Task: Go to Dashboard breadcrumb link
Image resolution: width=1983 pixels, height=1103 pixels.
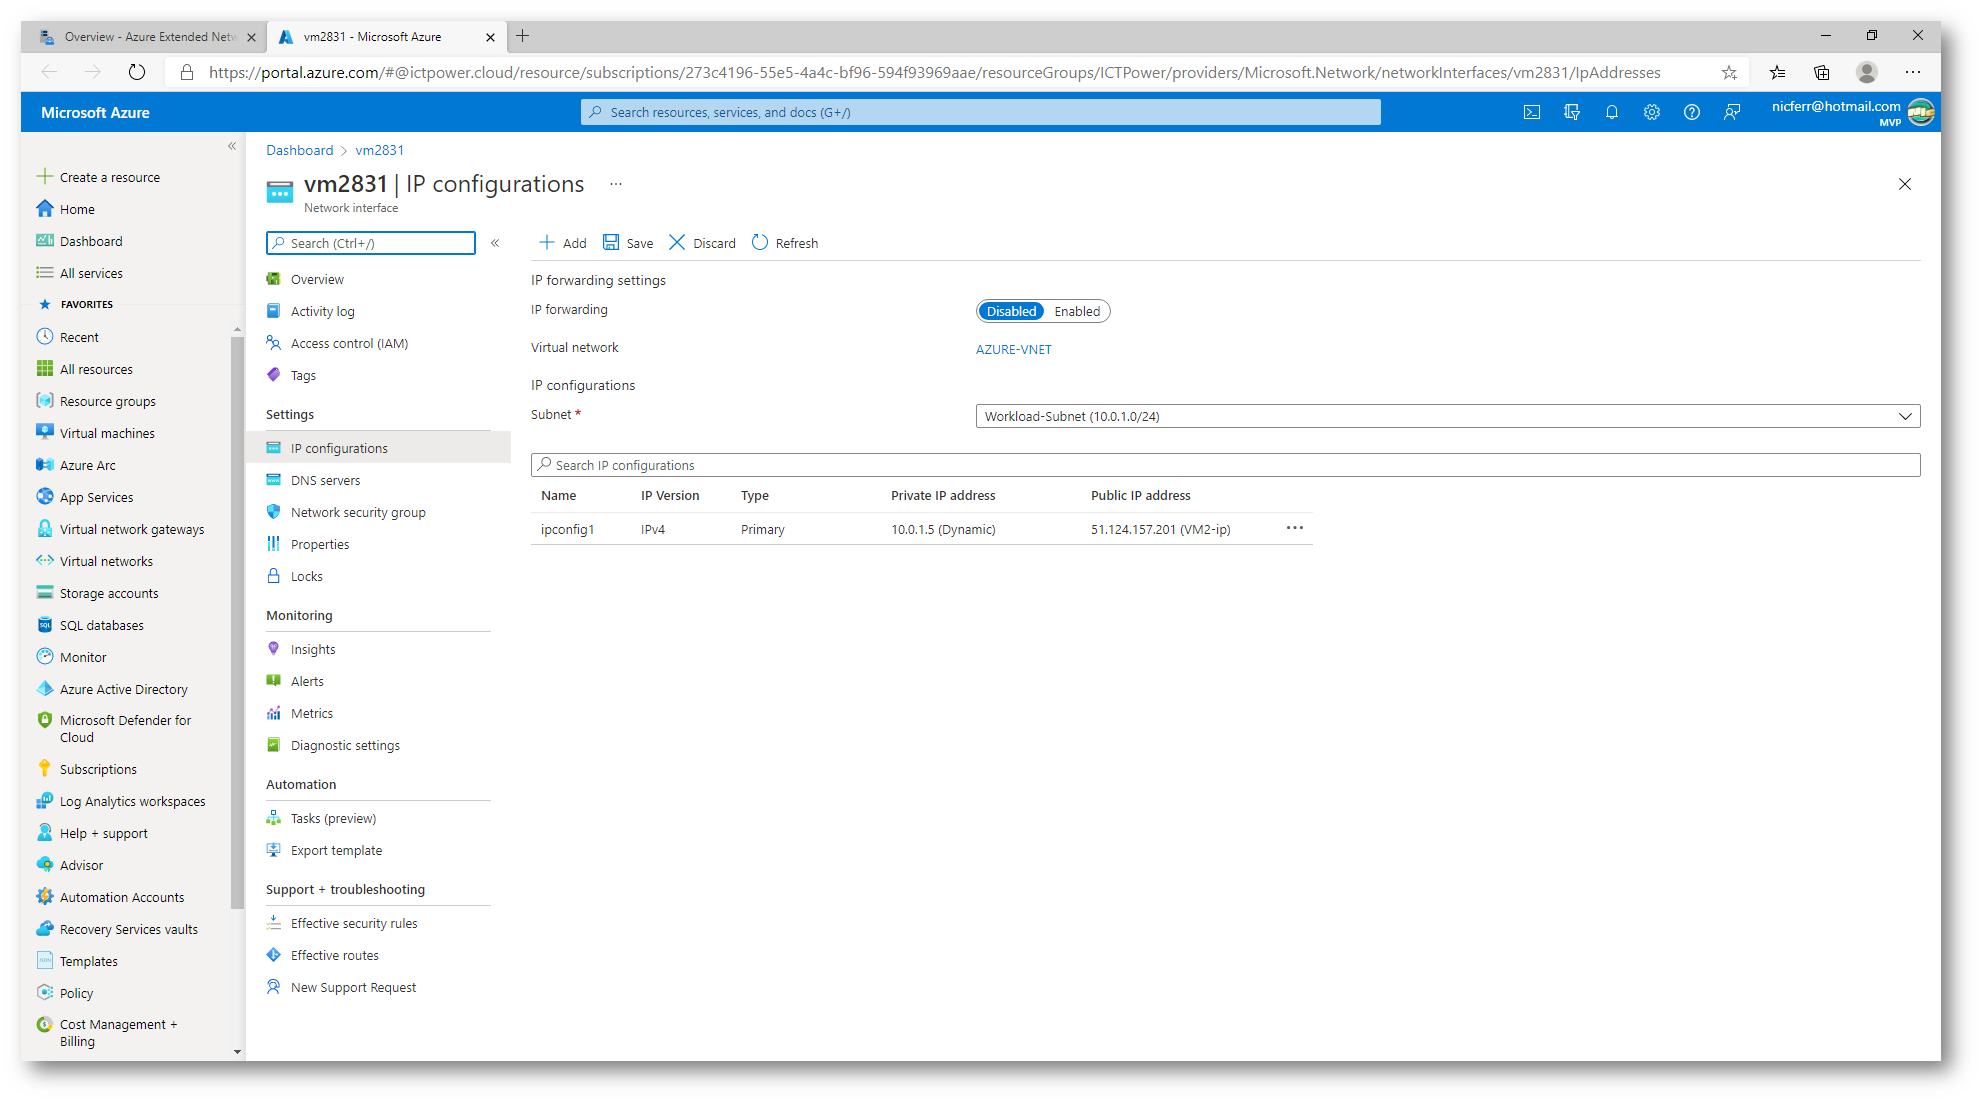Action: point(299,150)
